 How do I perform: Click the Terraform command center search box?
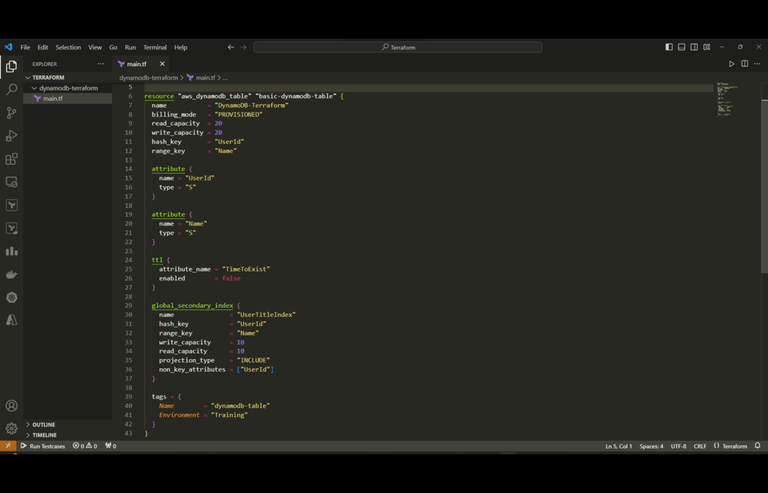398,47
